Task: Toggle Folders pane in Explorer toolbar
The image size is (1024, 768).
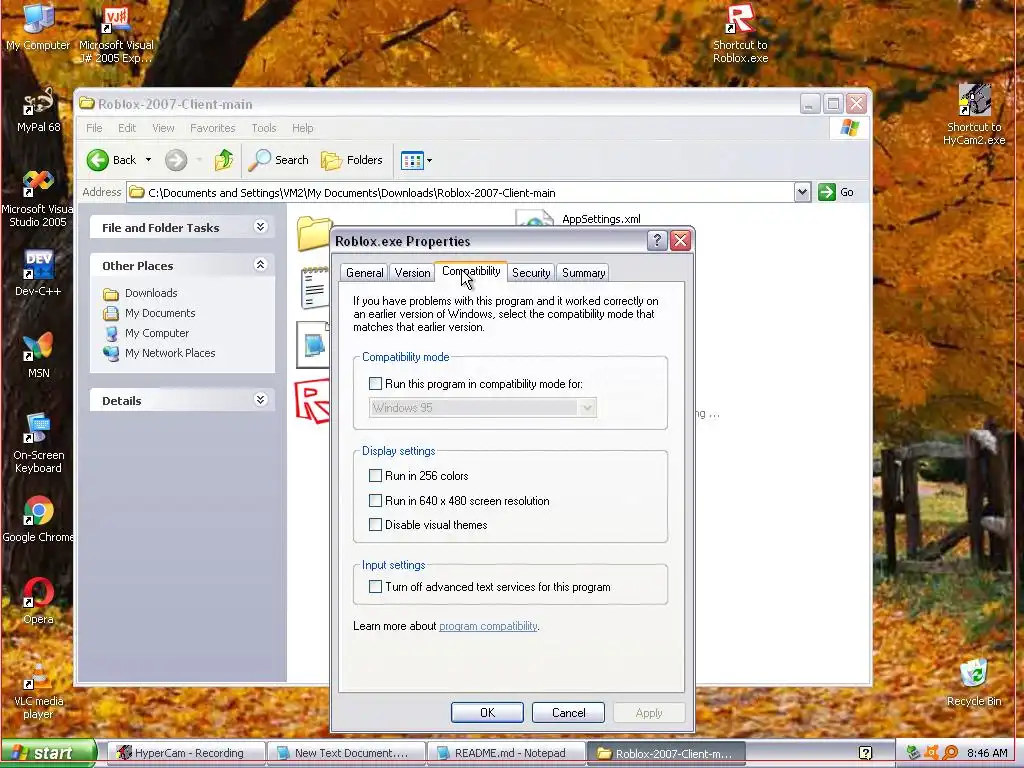Action: pos(352,160)
